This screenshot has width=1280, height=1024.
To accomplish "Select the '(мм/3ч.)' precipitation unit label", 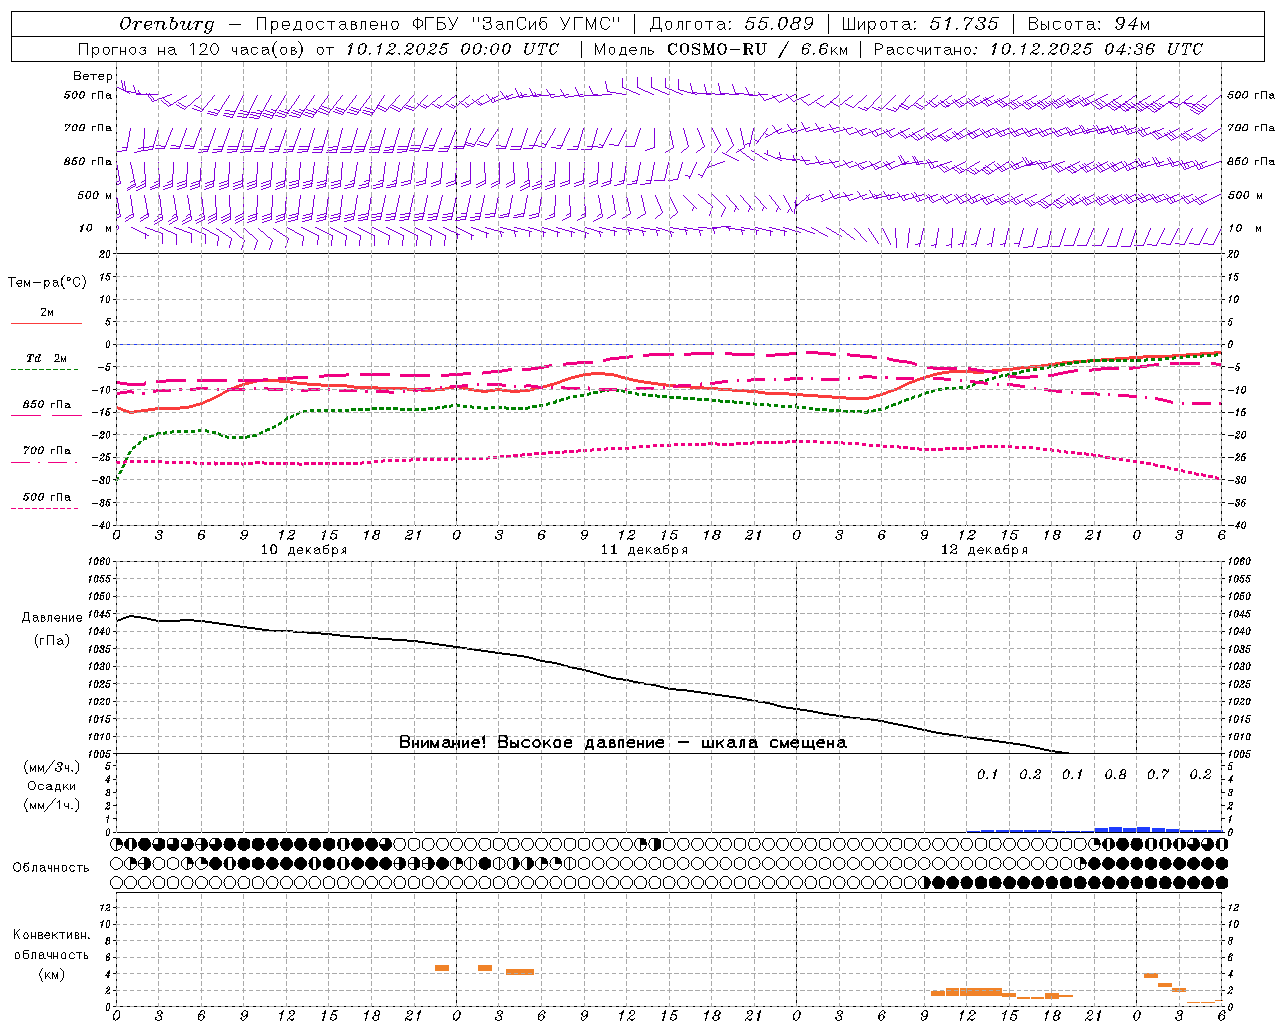I will click(x=51, y=767).
